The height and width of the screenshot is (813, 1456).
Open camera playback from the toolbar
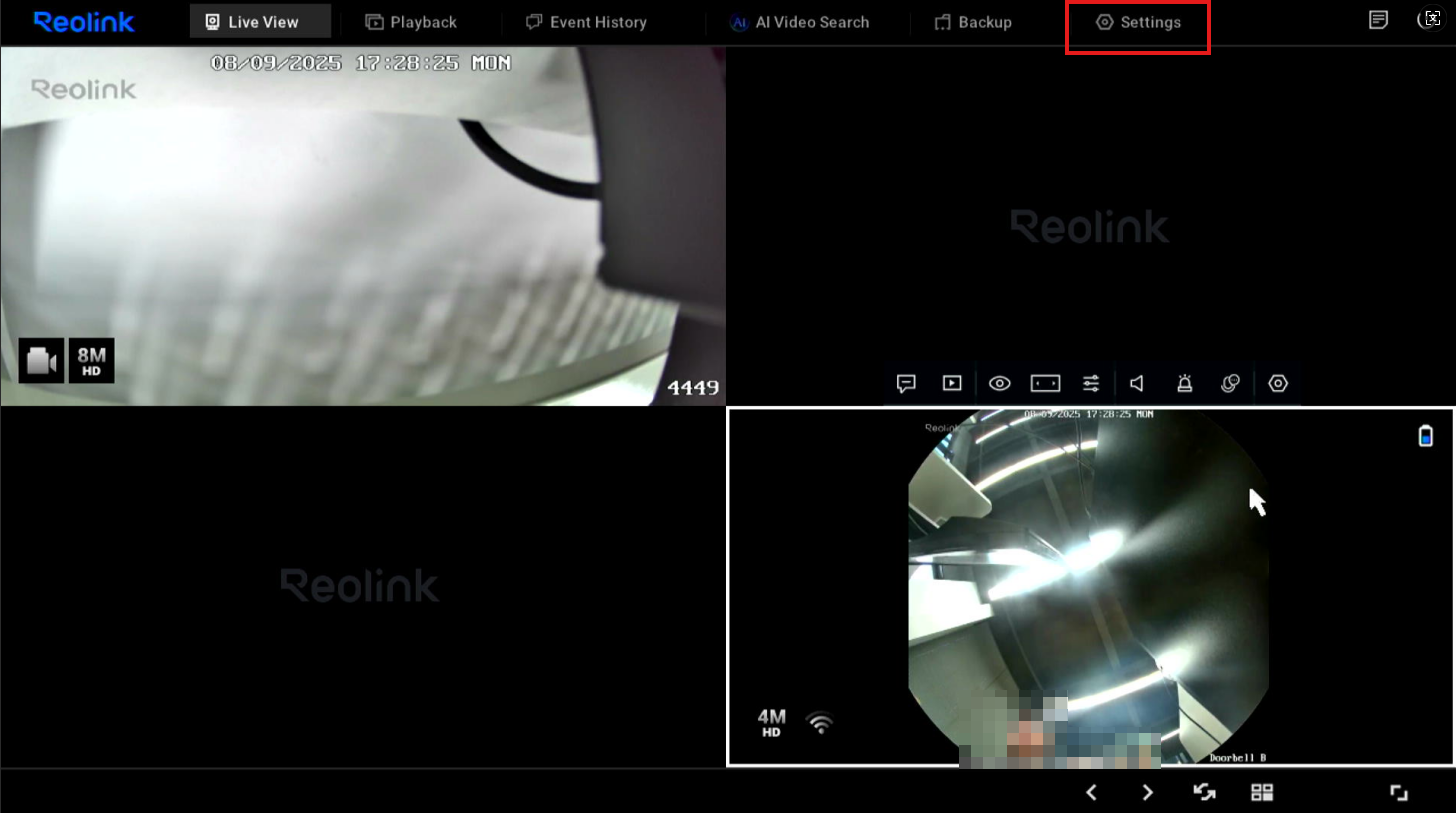coord(952,383)
